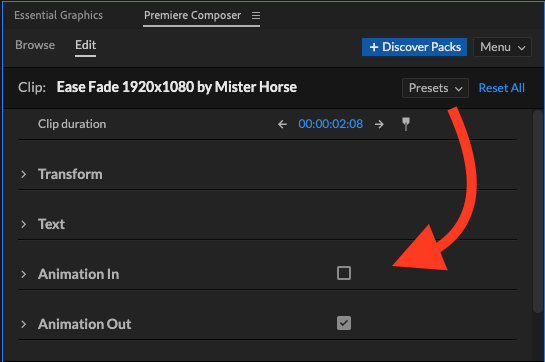Screen dimensions: 545x362
Task: Click the 00:00:02:08 clip duration value
Action: click(331, 124)
